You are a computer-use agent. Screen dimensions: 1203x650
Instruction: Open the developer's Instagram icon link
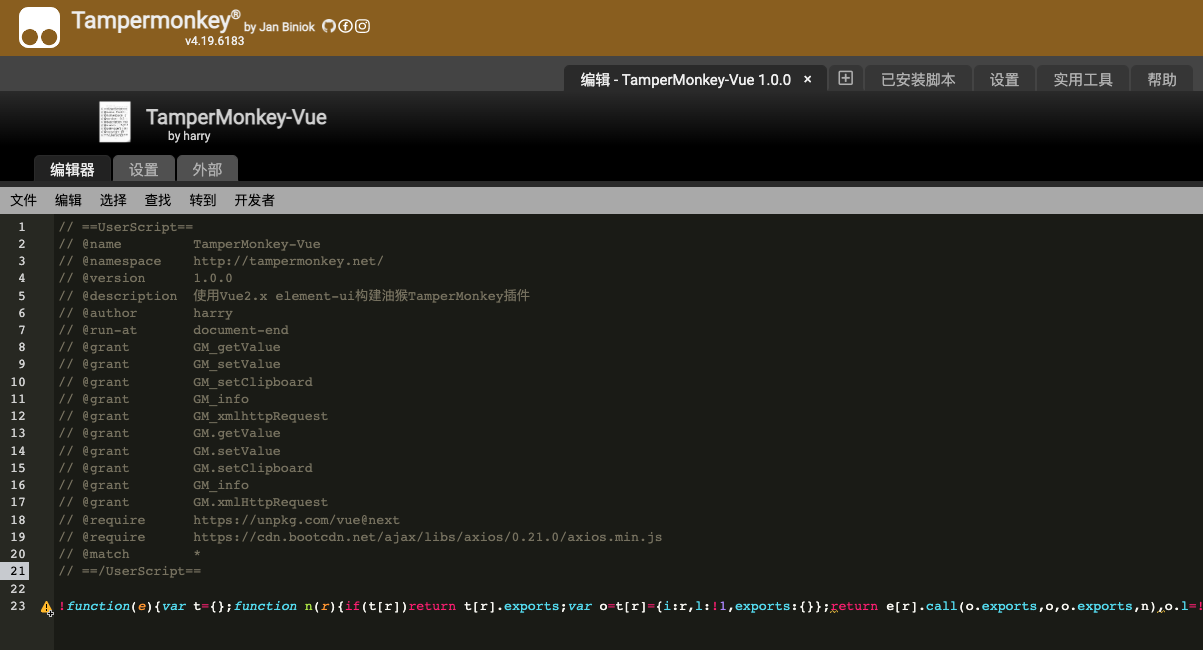363,26
